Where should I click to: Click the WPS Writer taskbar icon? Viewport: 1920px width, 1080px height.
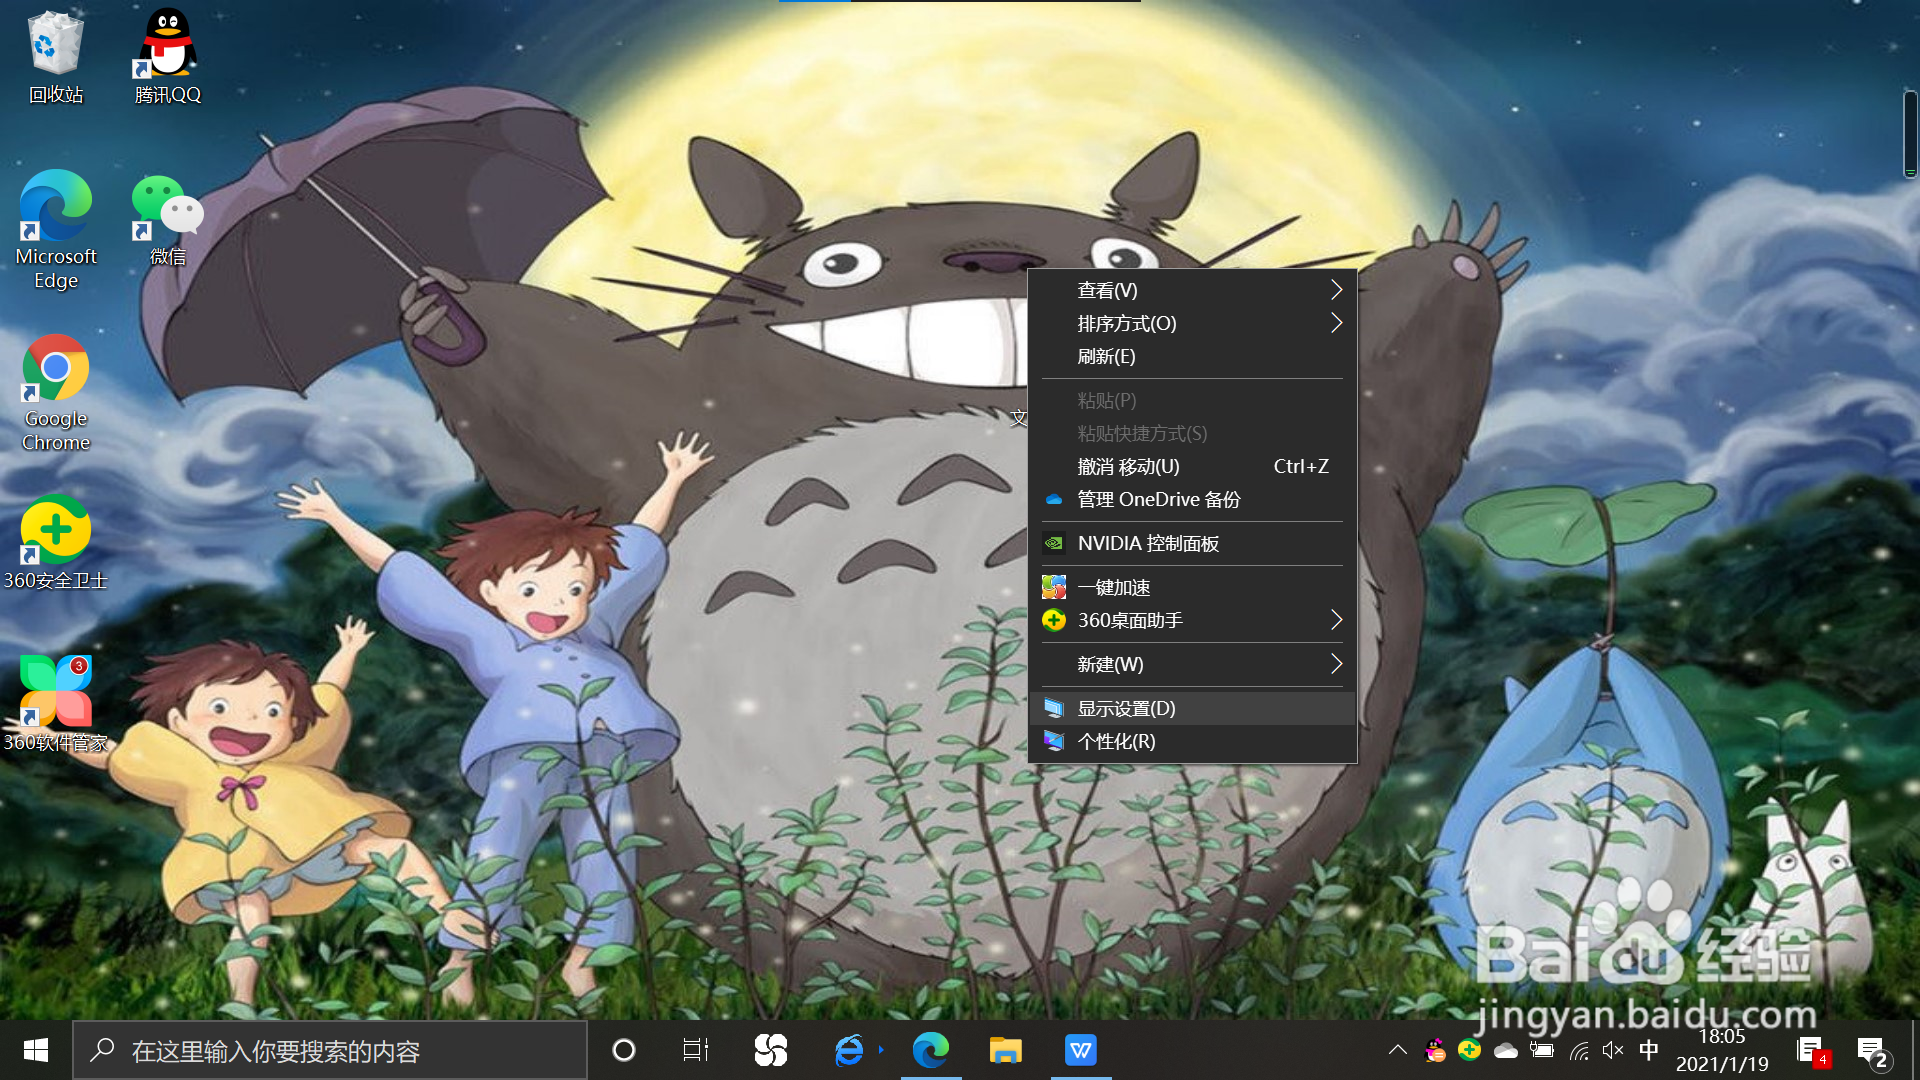pyautogui.click(x=1080, y=1050)
